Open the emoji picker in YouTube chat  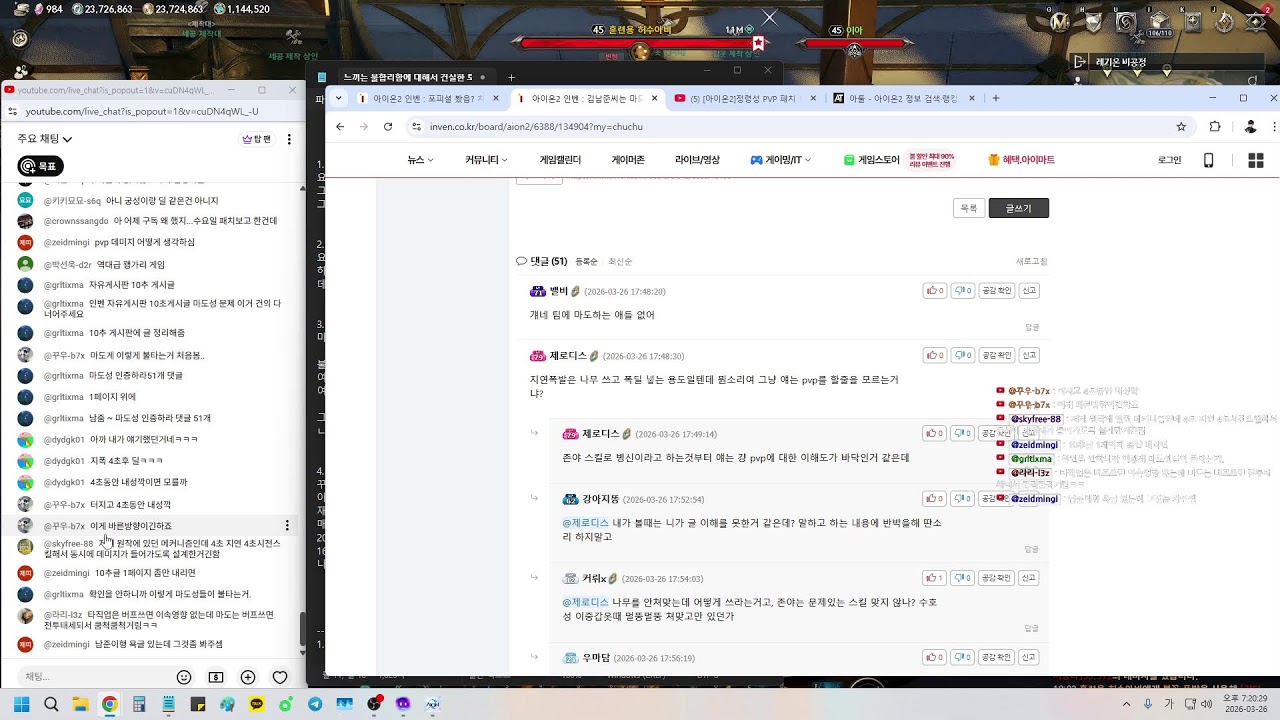coord(184,677)
